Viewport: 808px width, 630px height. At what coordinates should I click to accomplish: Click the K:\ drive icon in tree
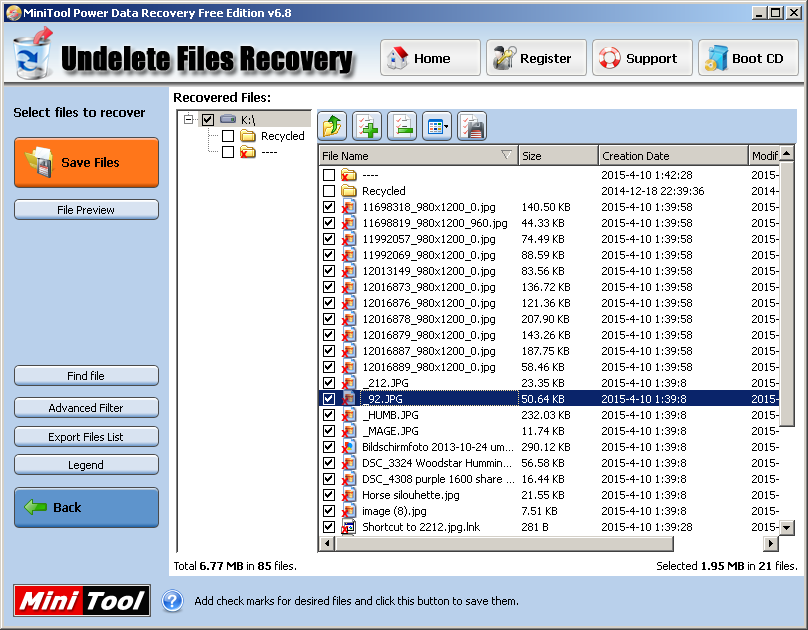click(228, 120)
